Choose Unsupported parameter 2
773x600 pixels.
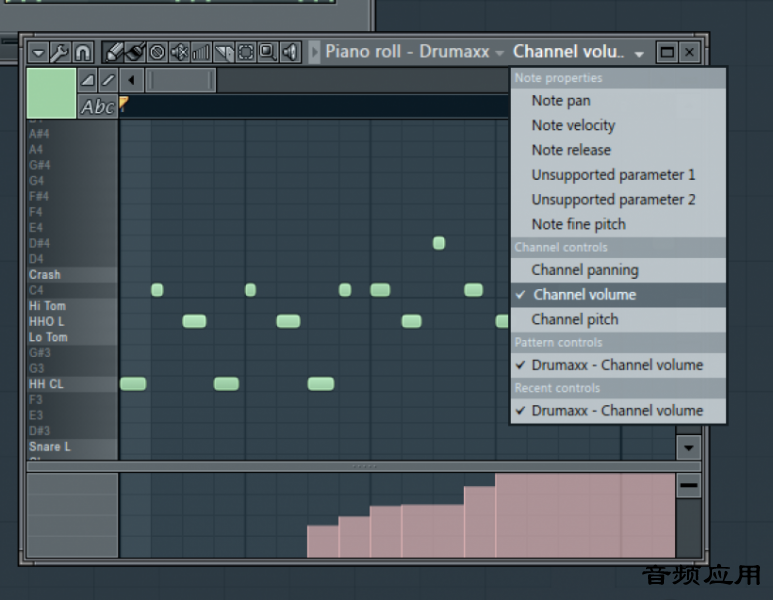tap(618, 199)
